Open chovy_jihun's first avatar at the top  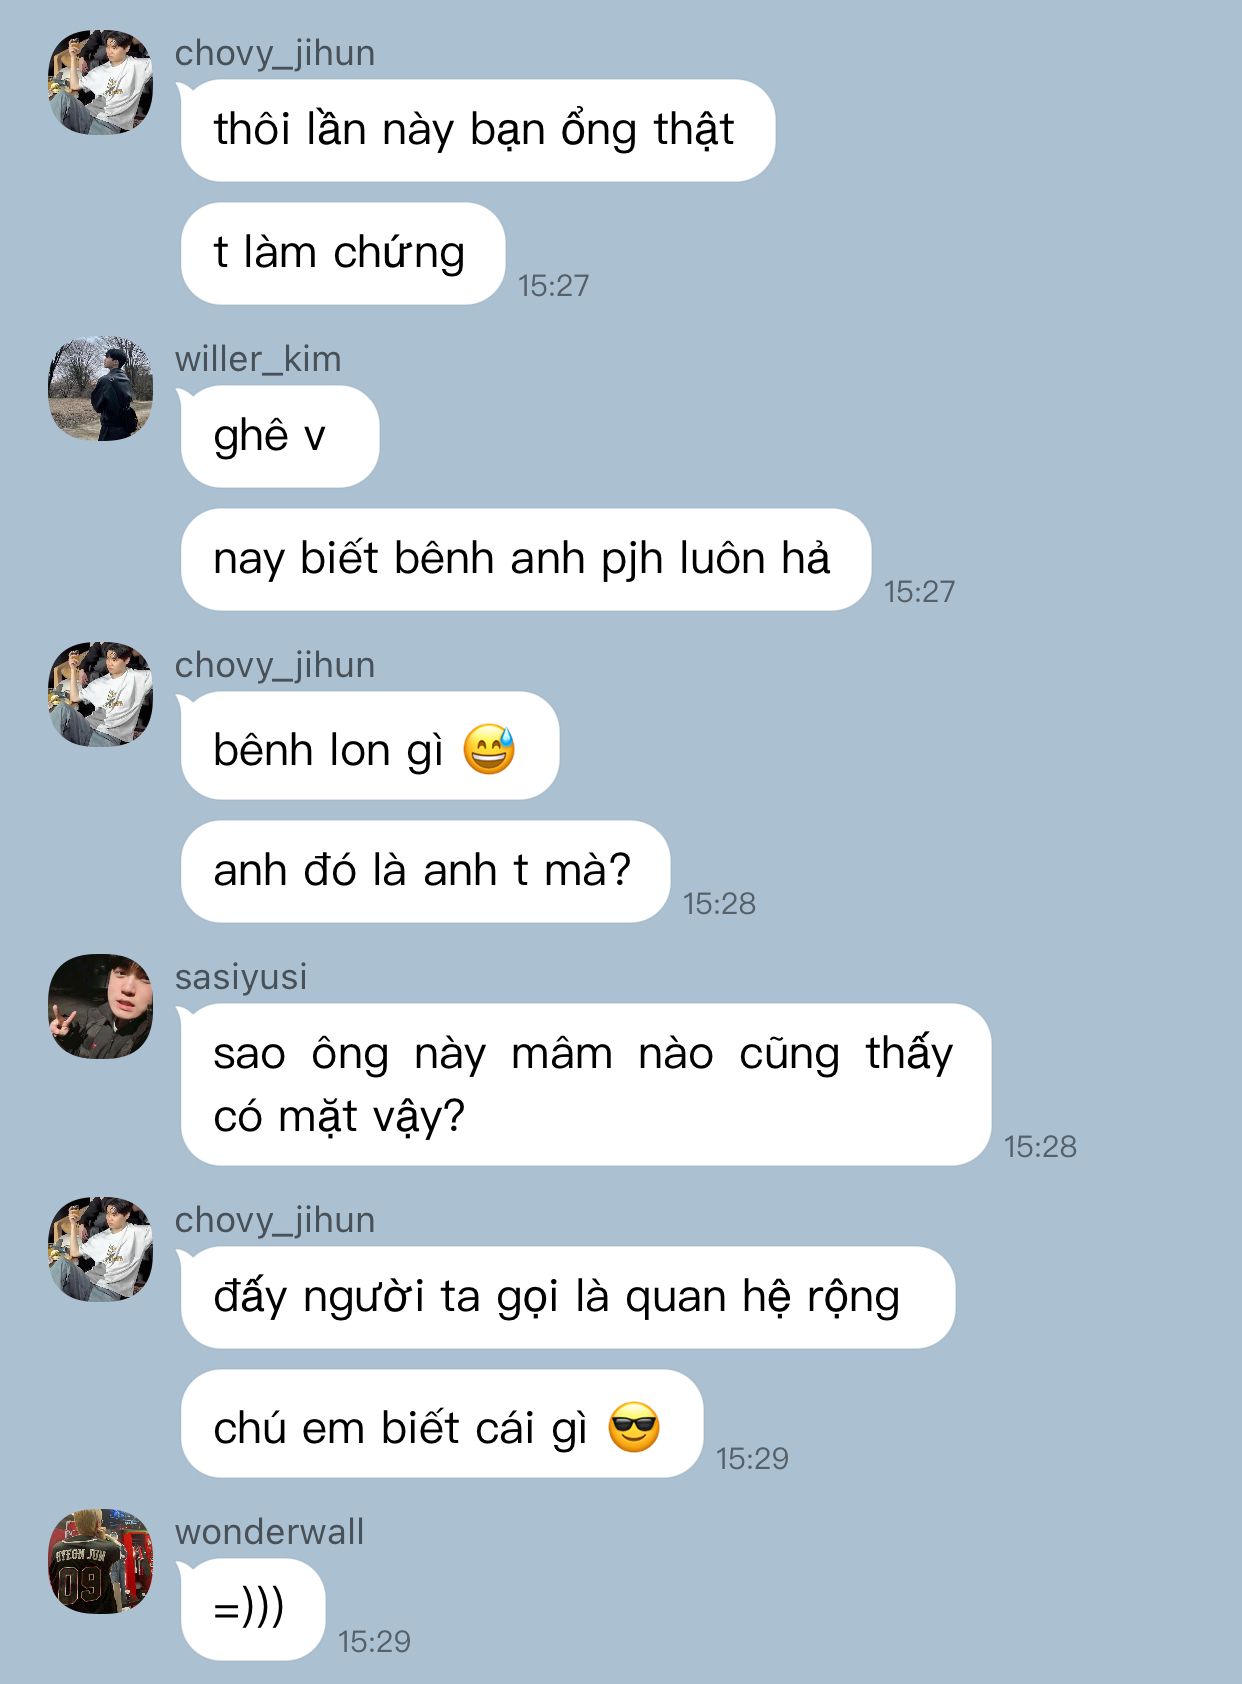[x=101, y=82]
